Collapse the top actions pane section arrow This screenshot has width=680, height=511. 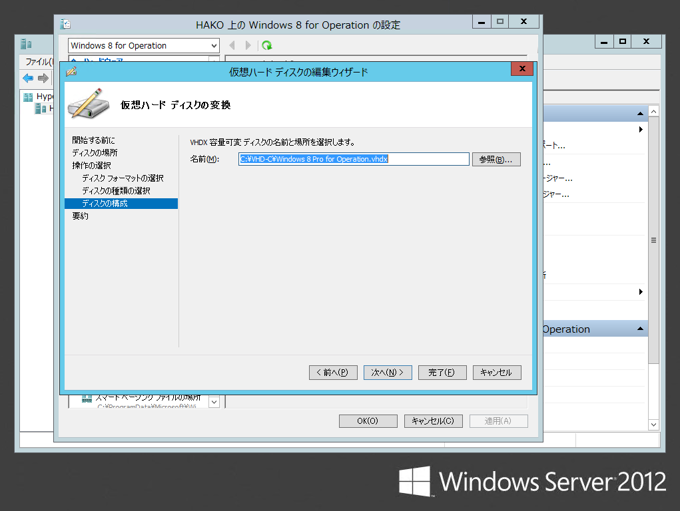[640, 114]
